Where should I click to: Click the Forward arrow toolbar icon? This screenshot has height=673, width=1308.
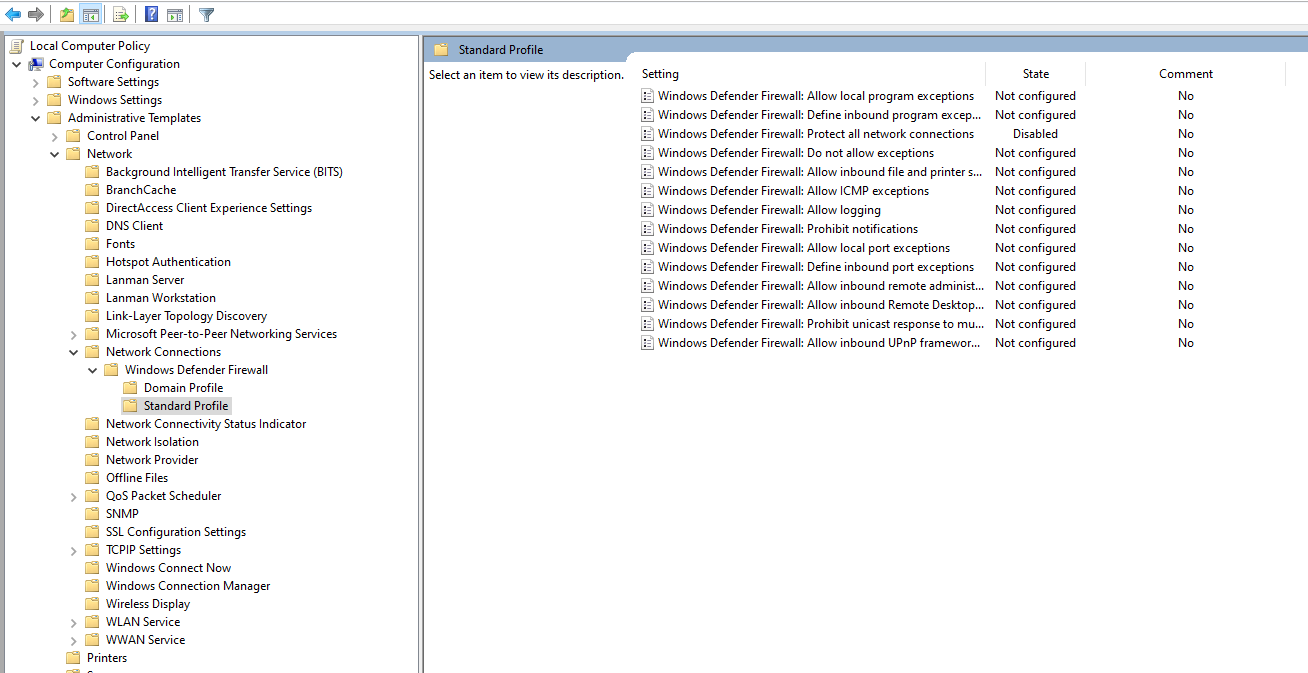point(36,14)
